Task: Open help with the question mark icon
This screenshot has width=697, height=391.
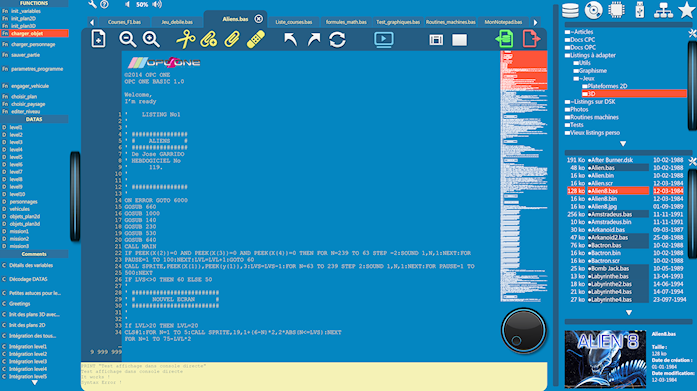Action: pos(104,4)
